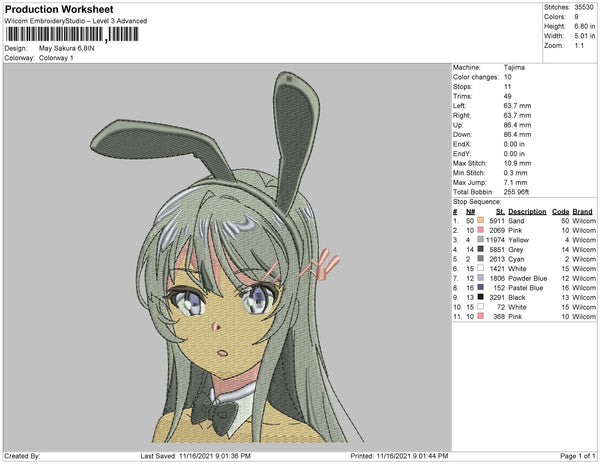Screen dimensions: 600x464
Task: Select the Grey thread swatch in row 4
Action: (481, 249)
